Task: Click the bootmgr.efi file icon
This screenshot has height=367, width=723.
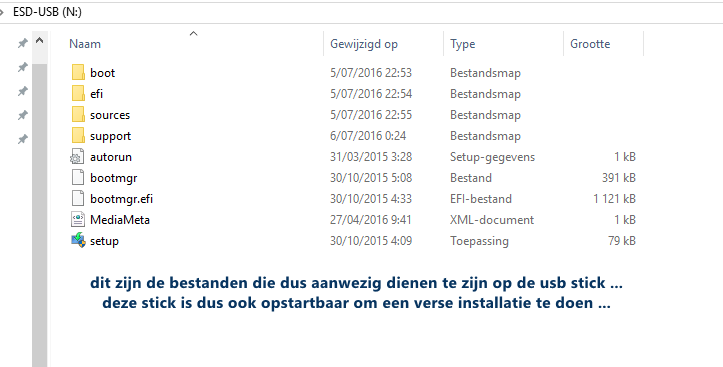Action: click(x=78, y=199)
